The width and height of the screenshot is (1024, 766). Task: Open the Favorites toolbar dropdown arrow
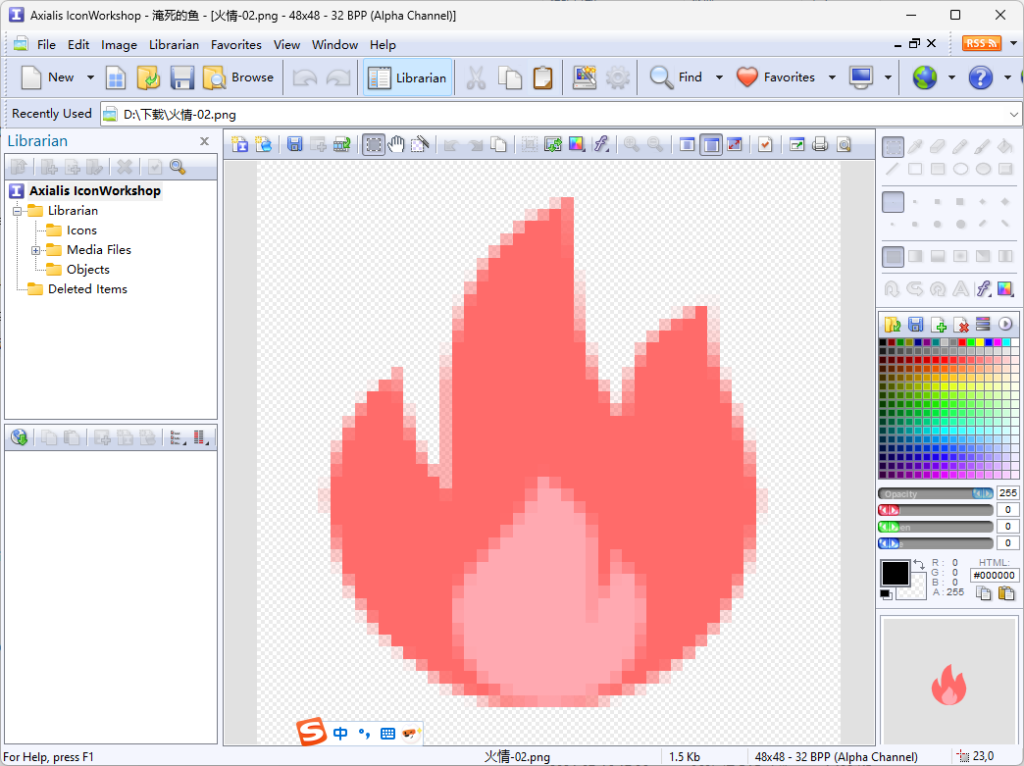(x=832, y=78)
